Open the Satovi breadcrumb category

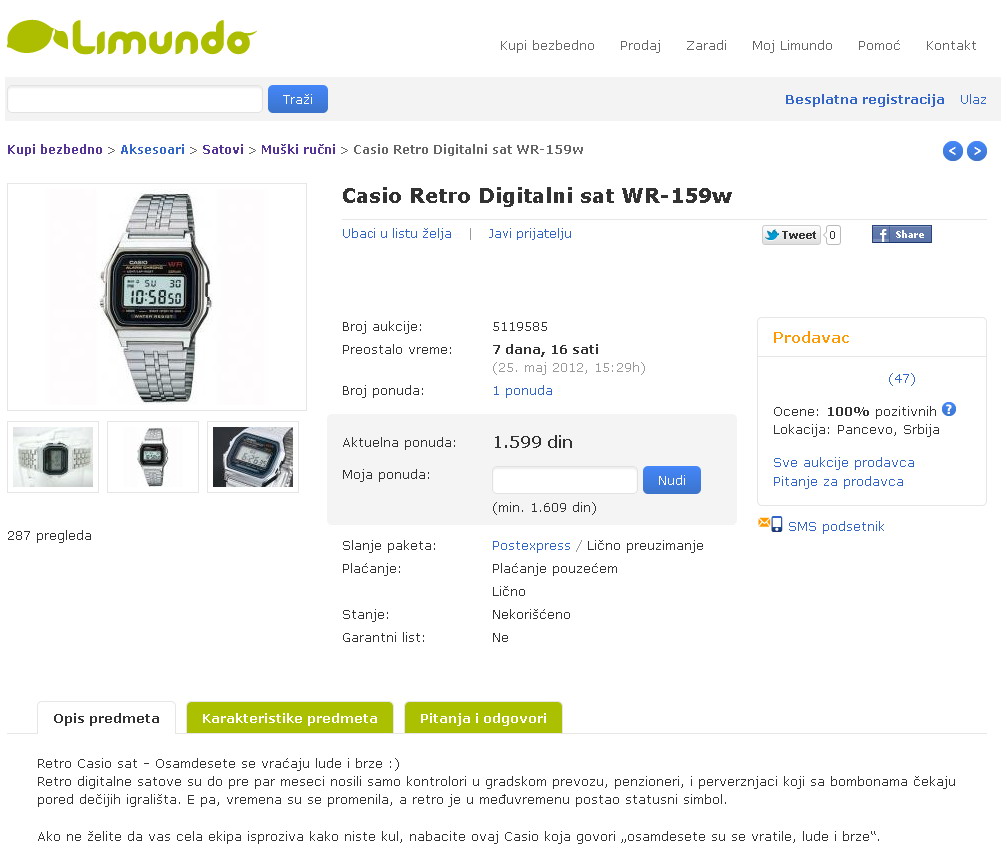223,150
